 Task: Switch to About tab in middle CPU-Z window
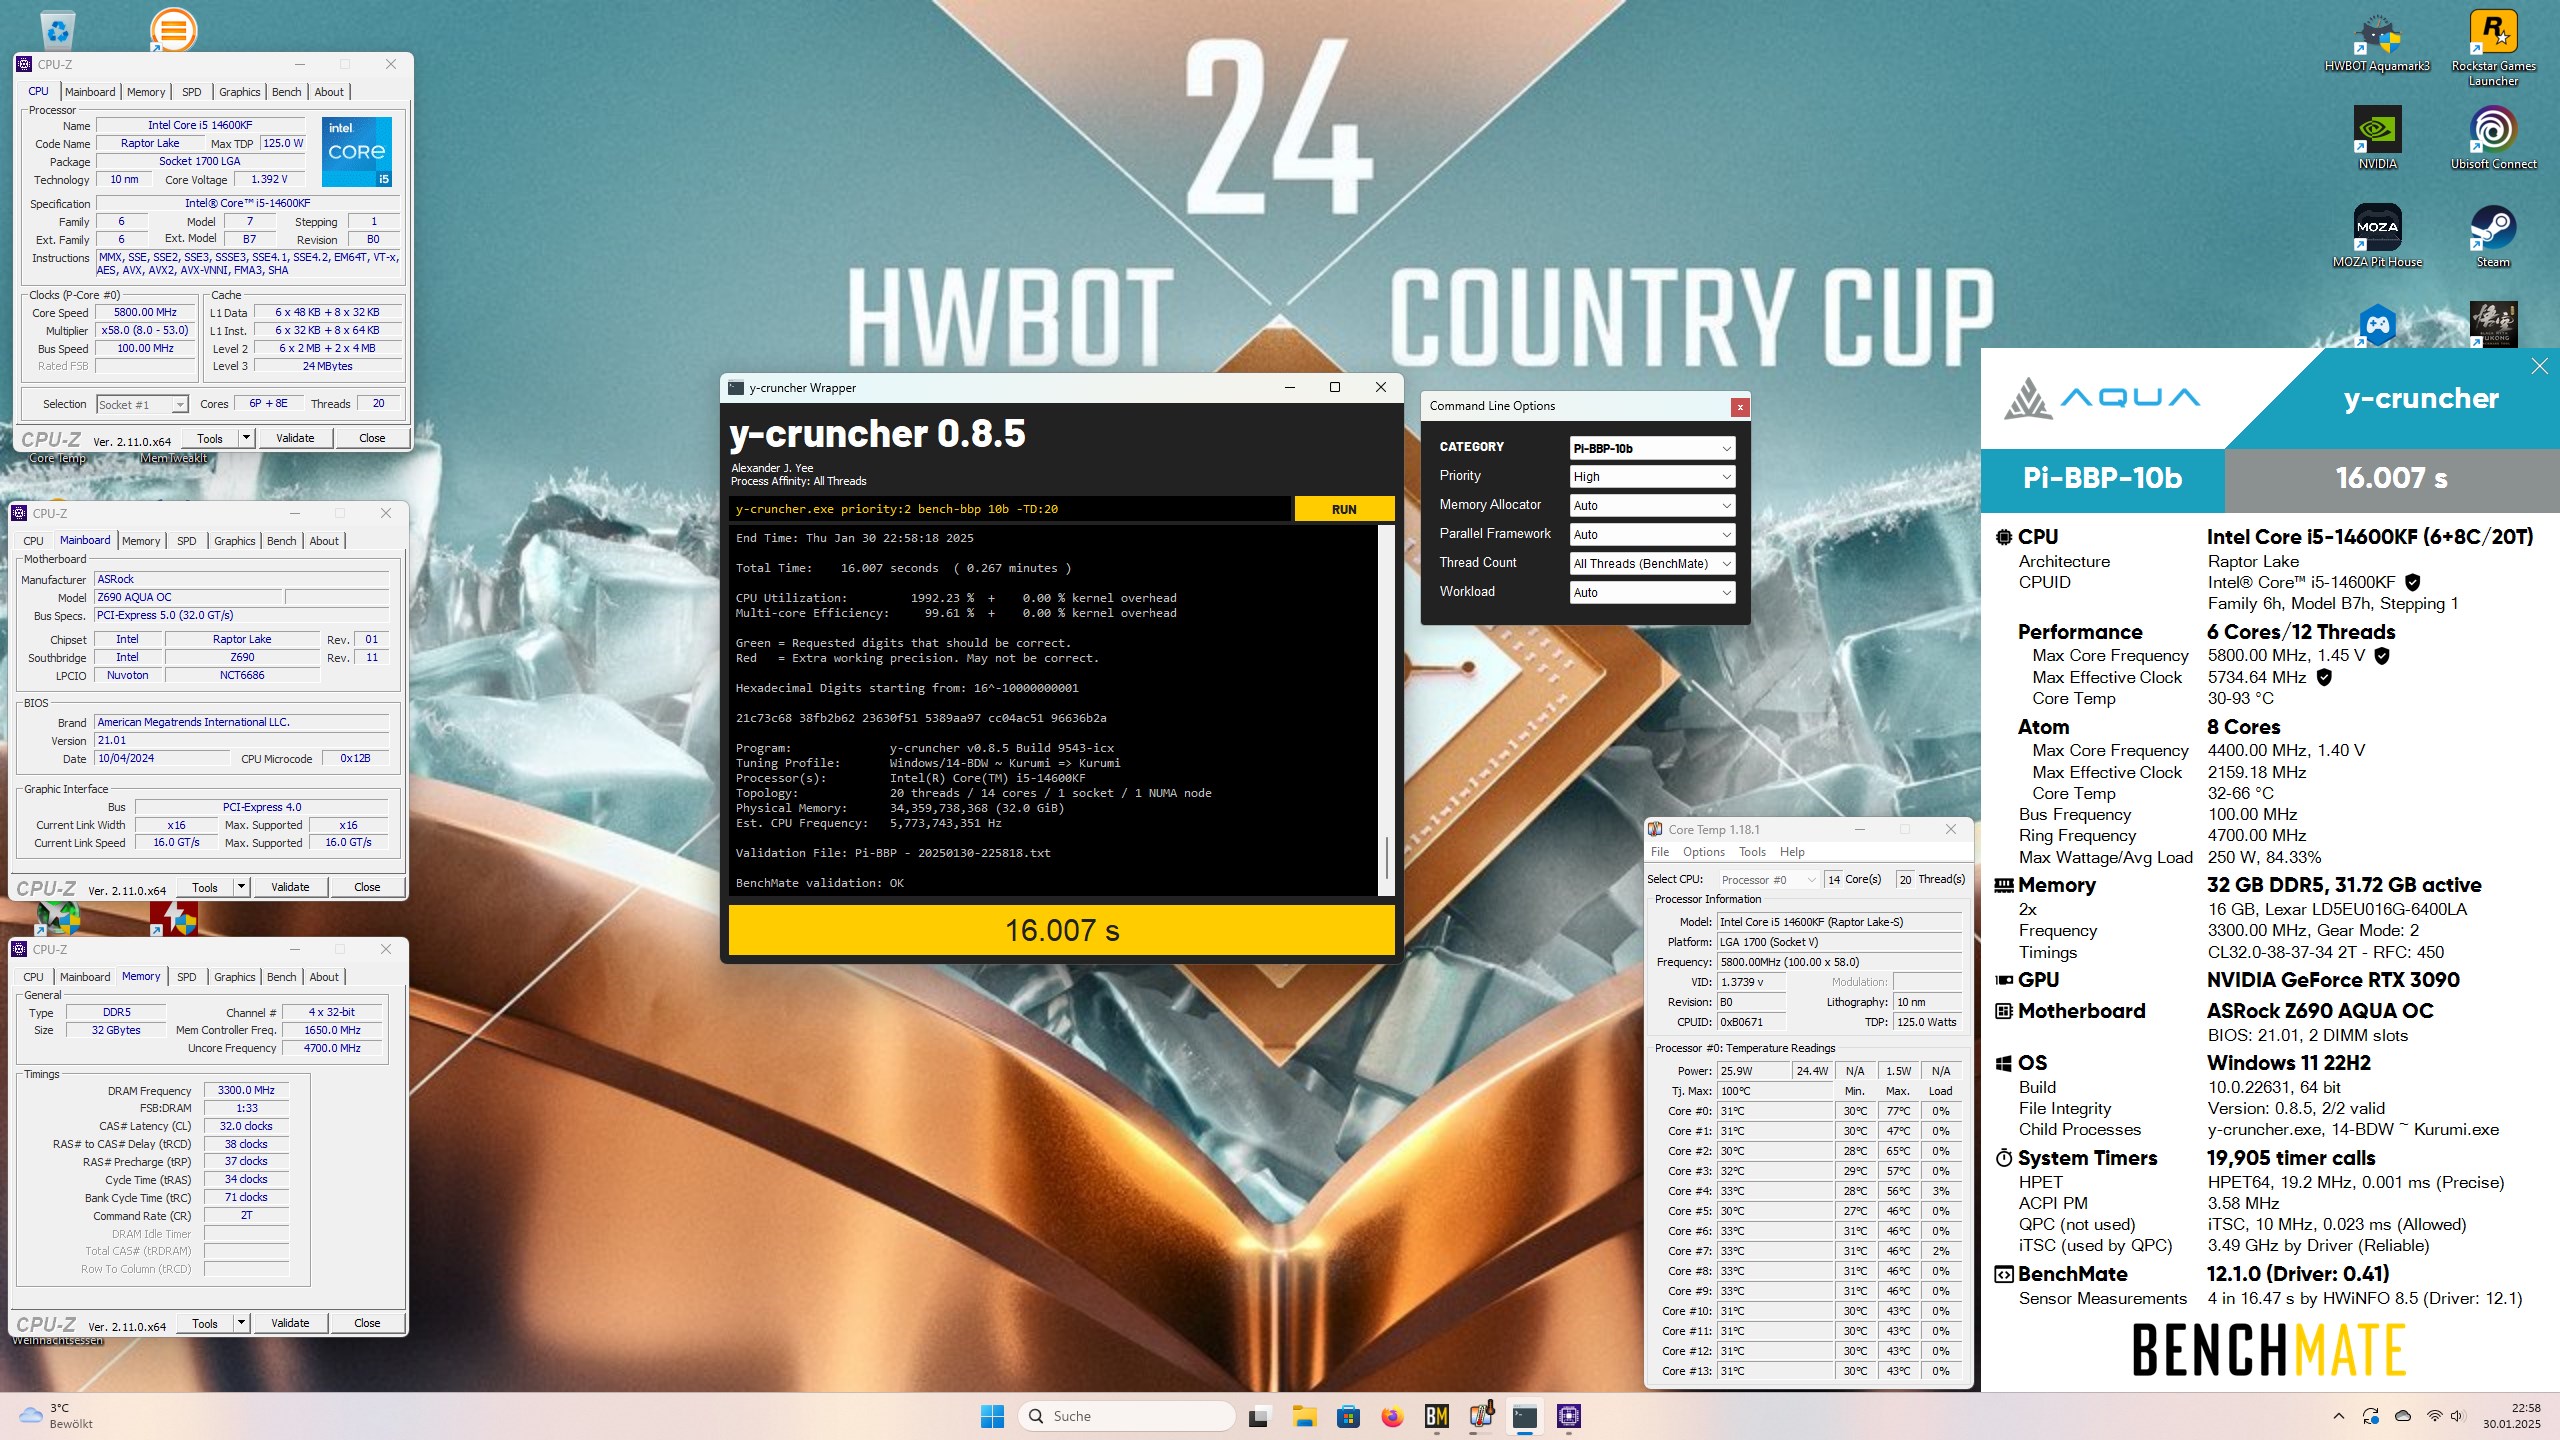pyautogui.click(x=324, y=541)
